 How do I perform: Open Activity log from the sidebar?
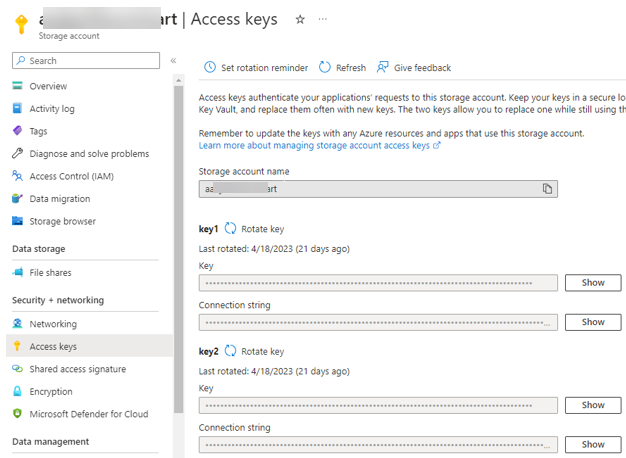click(x=52, y=109)
